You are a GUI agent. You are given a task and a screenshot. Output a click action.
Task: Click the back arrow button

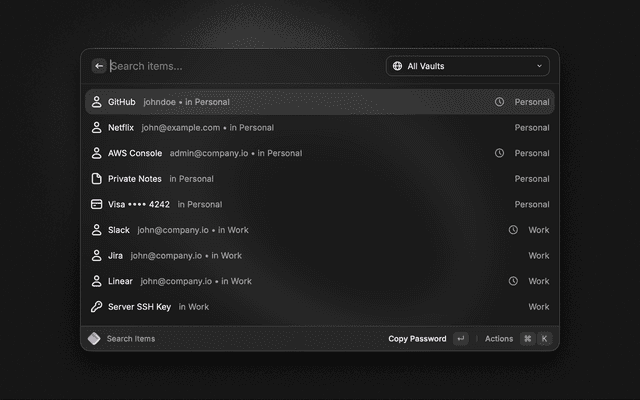(99, 66)
